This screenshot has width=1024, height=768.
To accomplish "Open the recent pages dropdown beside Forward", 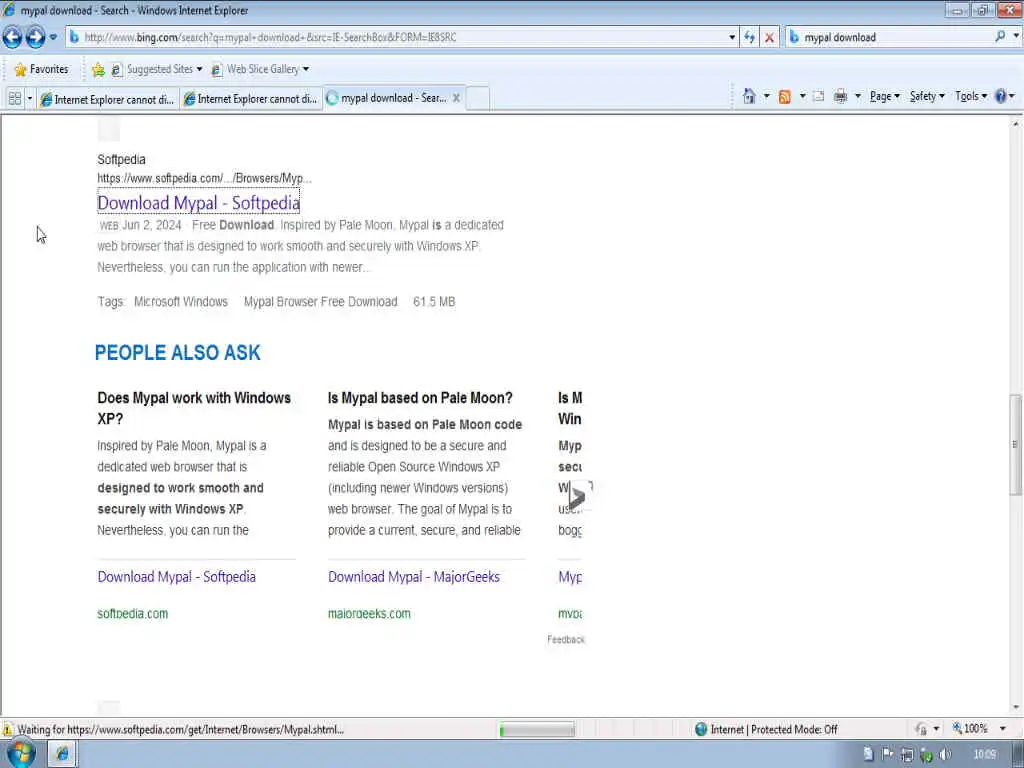I will click(x=54, y=37).
